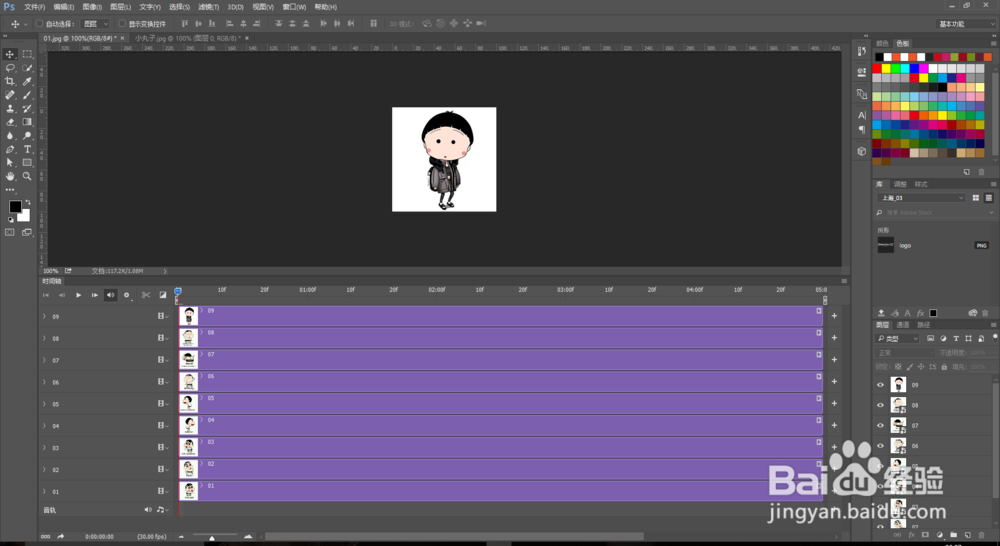The height and width of the screenshot is (546, 1000).
Task: Toggle layer filtering switch
Action: pyautogui.click(x=995, y=337)
